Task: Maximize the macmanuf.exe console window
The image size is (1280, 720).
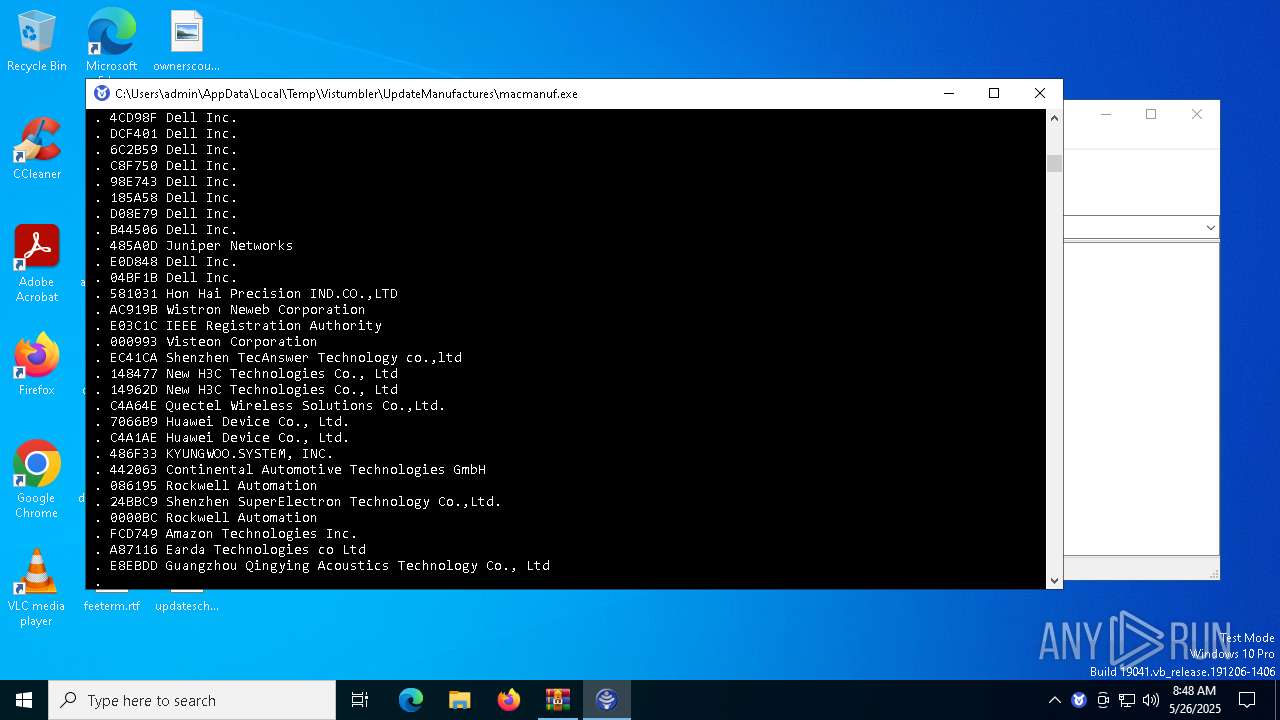Action: tap(994, 93)
